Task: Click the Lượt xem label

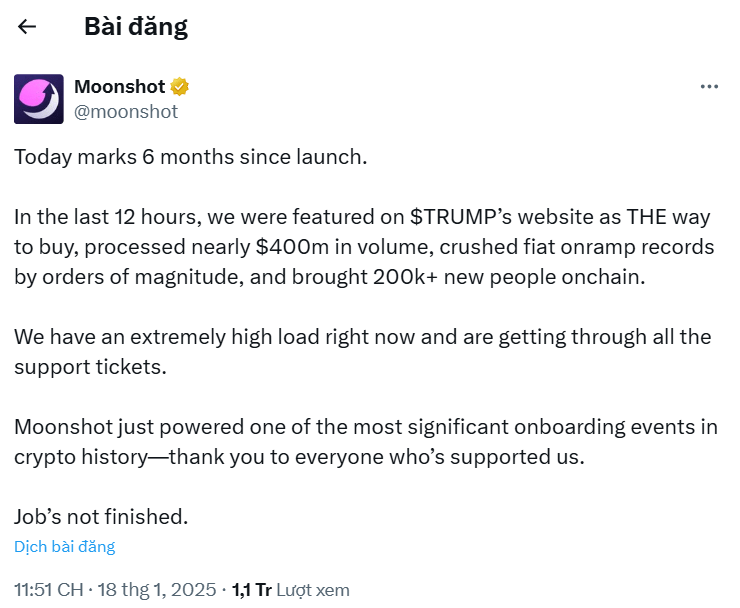Action: click(x=313, y=590)
